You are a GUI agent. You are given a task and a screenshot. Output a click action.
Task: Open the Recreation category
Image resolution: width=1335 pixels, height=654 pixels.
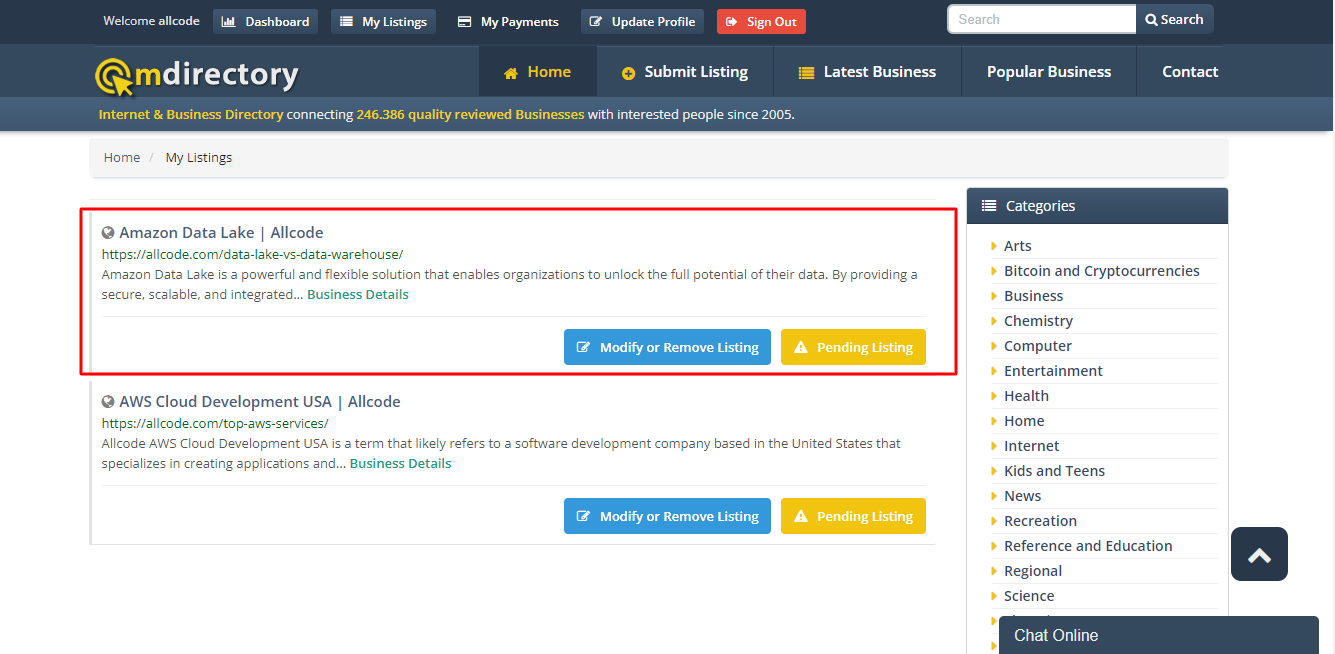coord(1041,521)
